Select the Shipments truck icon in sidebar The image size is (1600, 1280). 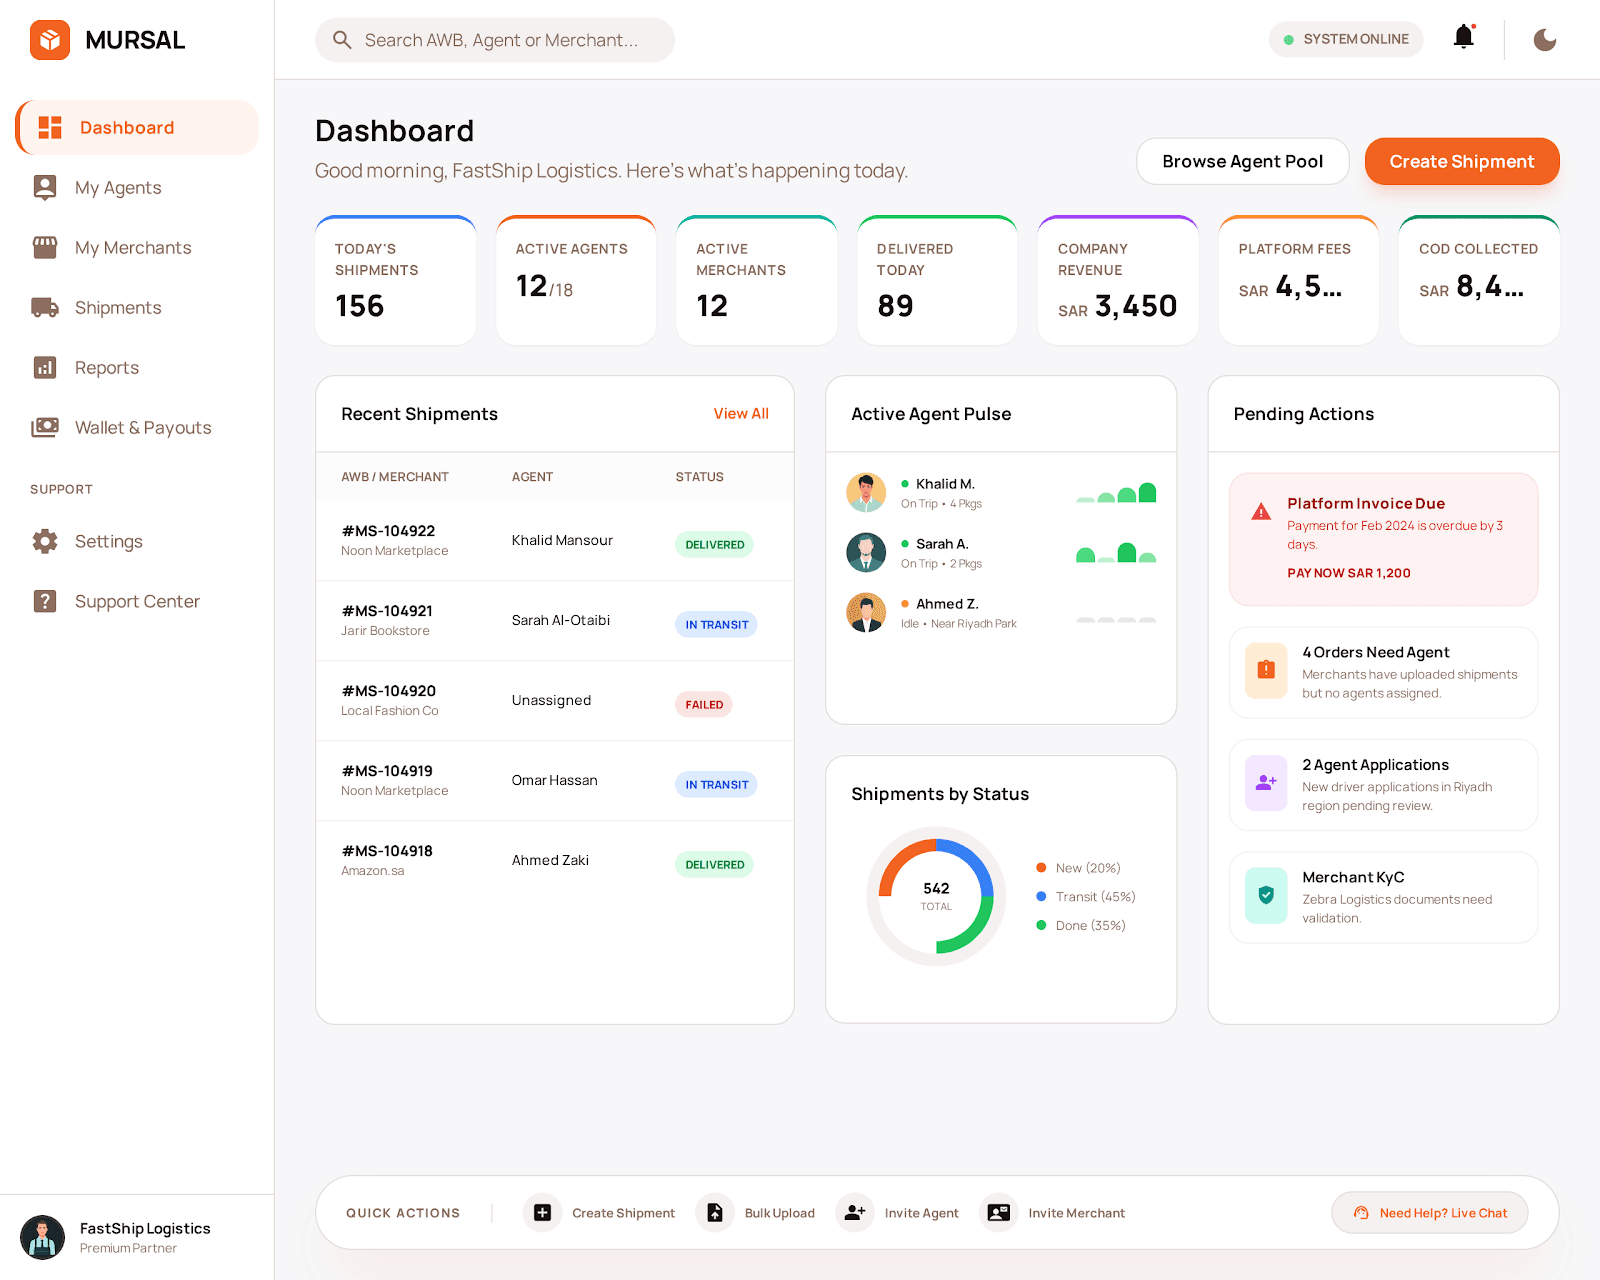coord(45,307)
